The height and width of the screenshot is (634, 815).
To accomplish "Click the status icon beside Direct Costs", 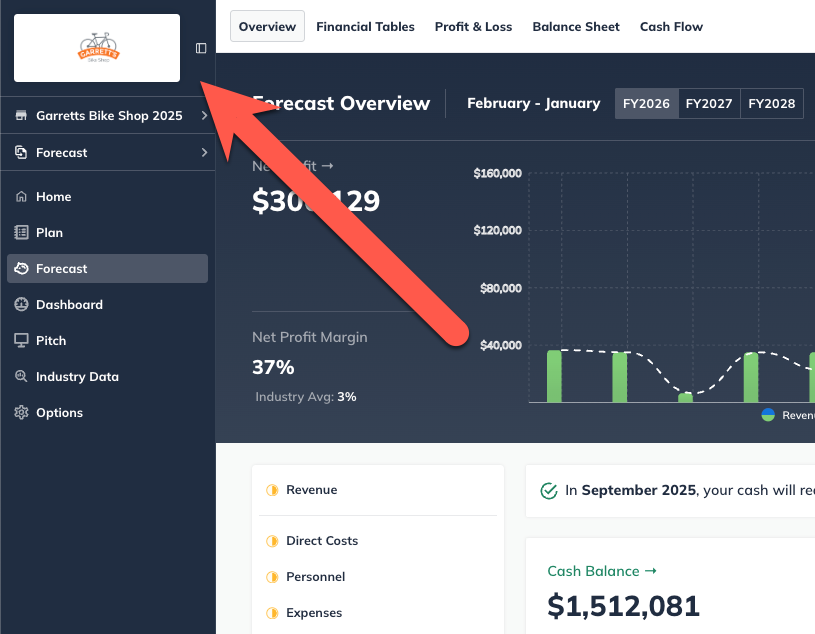I will tap(272, 541).
